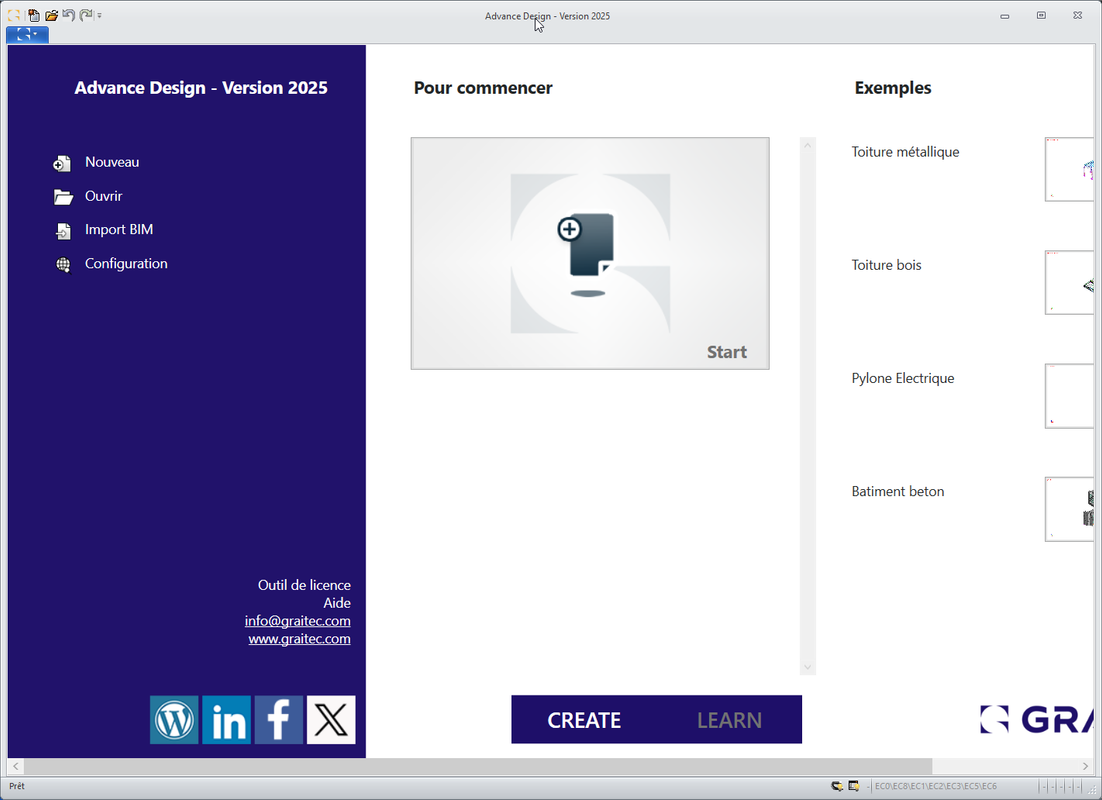
Task: Click the horizontal scrollbar thumb
Action: point(479,766)
